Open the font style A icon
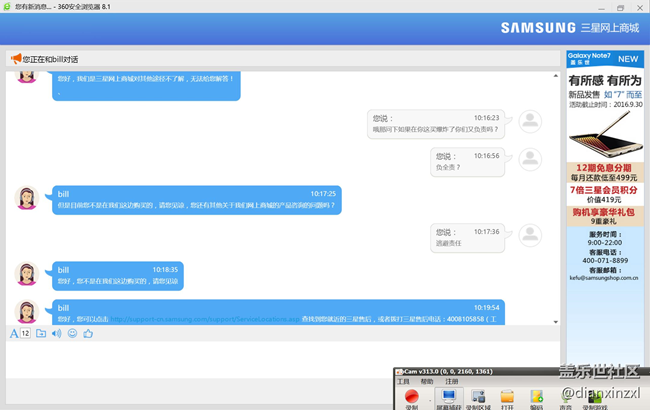 tap(14, 334)
